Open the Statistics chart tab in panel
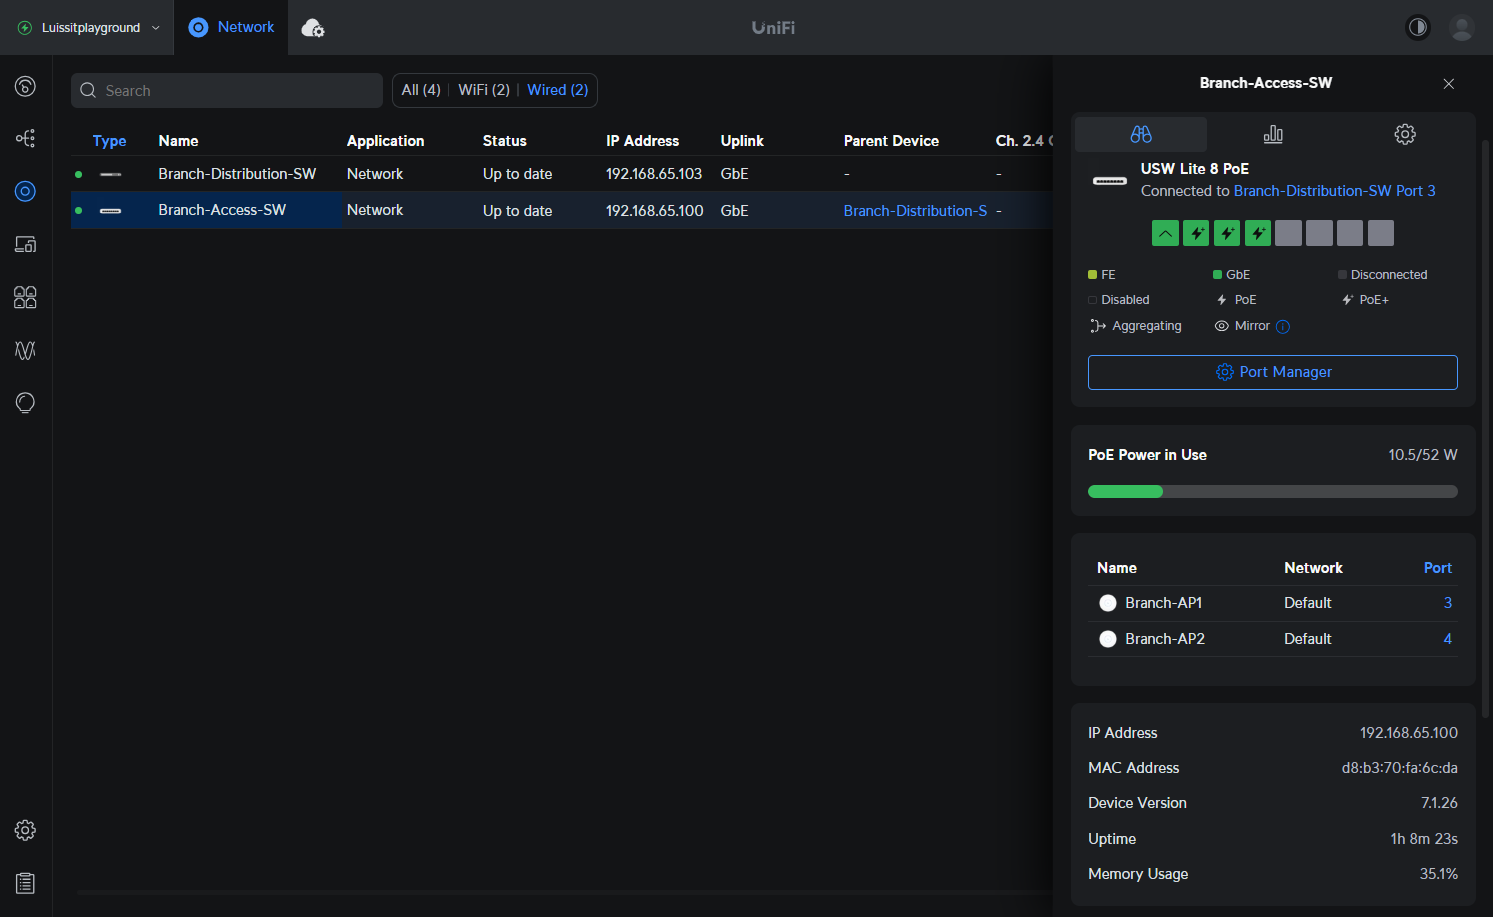This screenshot has width=1493, height=917. pos(1273,134)
